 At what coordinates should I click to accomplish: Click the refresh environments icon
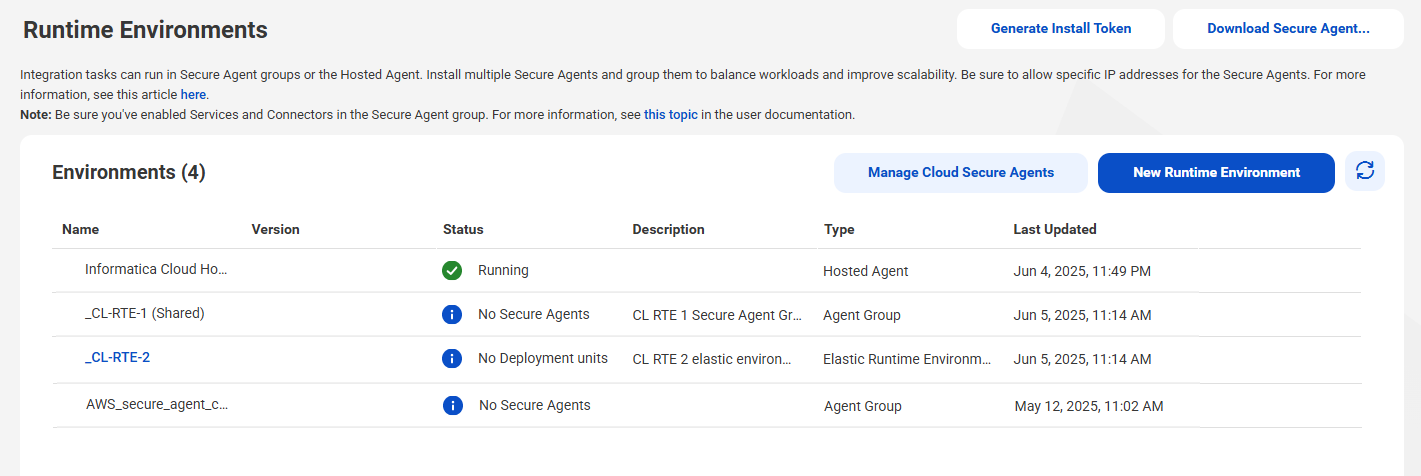coord(1365,172)
